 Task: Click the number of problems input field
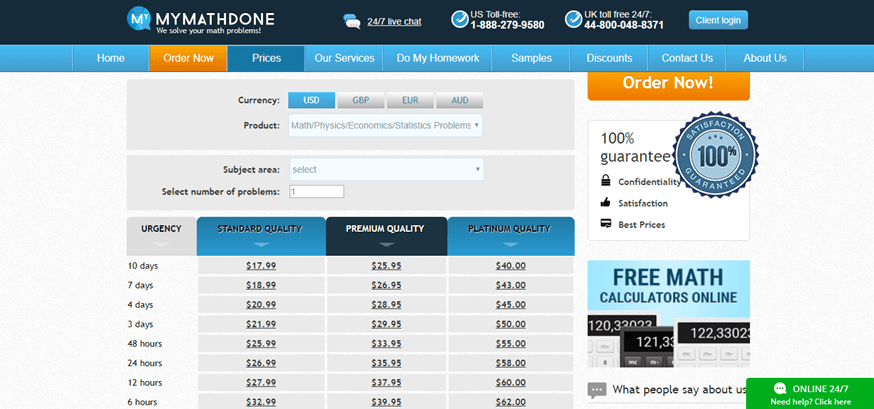[x=317, y=192]
